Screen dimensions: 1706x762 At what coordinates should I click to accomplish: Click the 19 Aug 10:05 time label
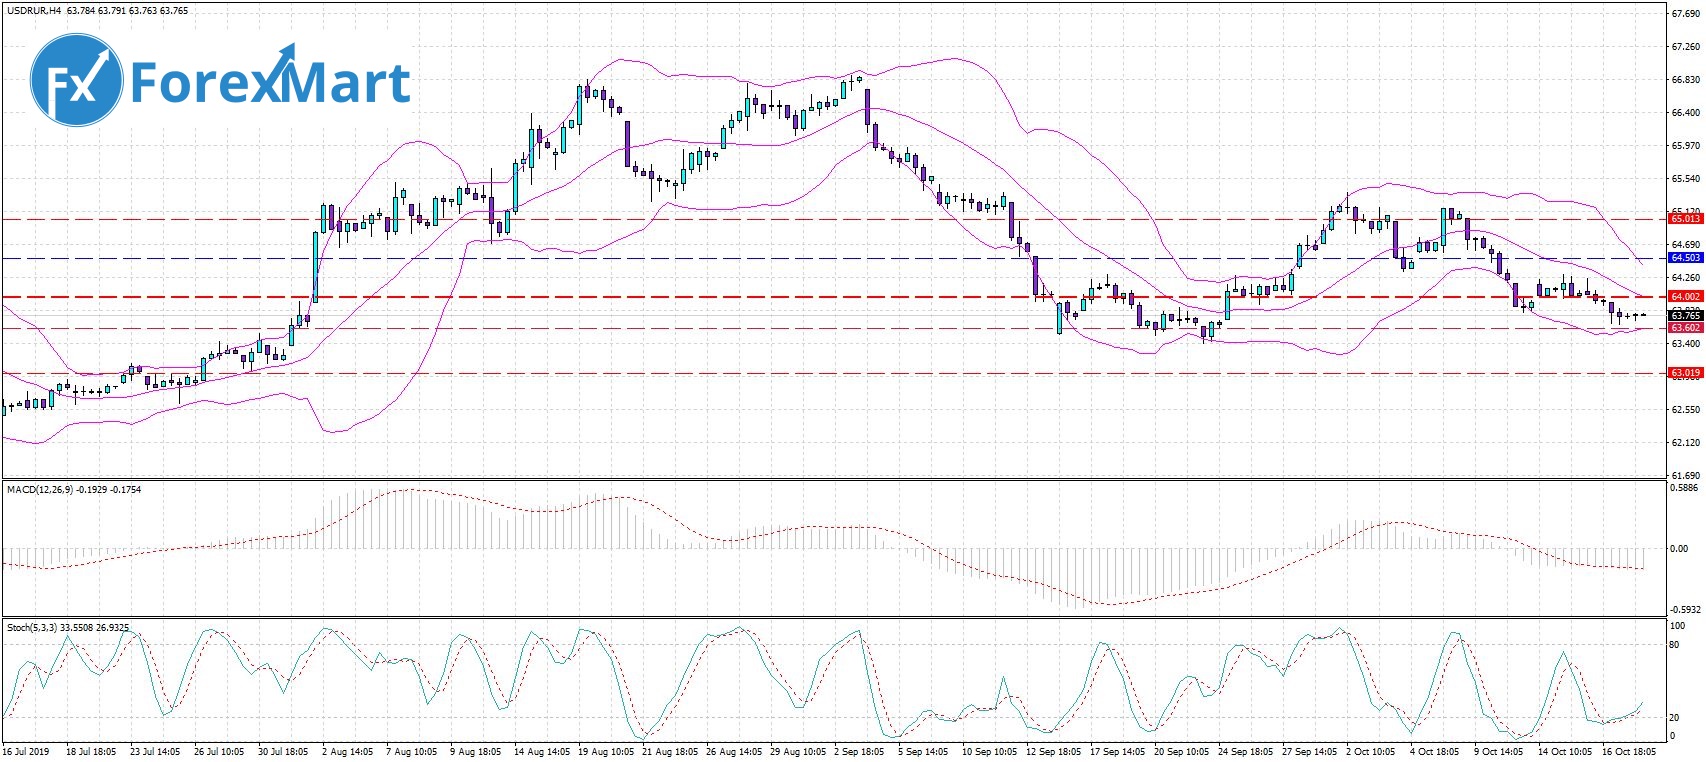point(606,751)
